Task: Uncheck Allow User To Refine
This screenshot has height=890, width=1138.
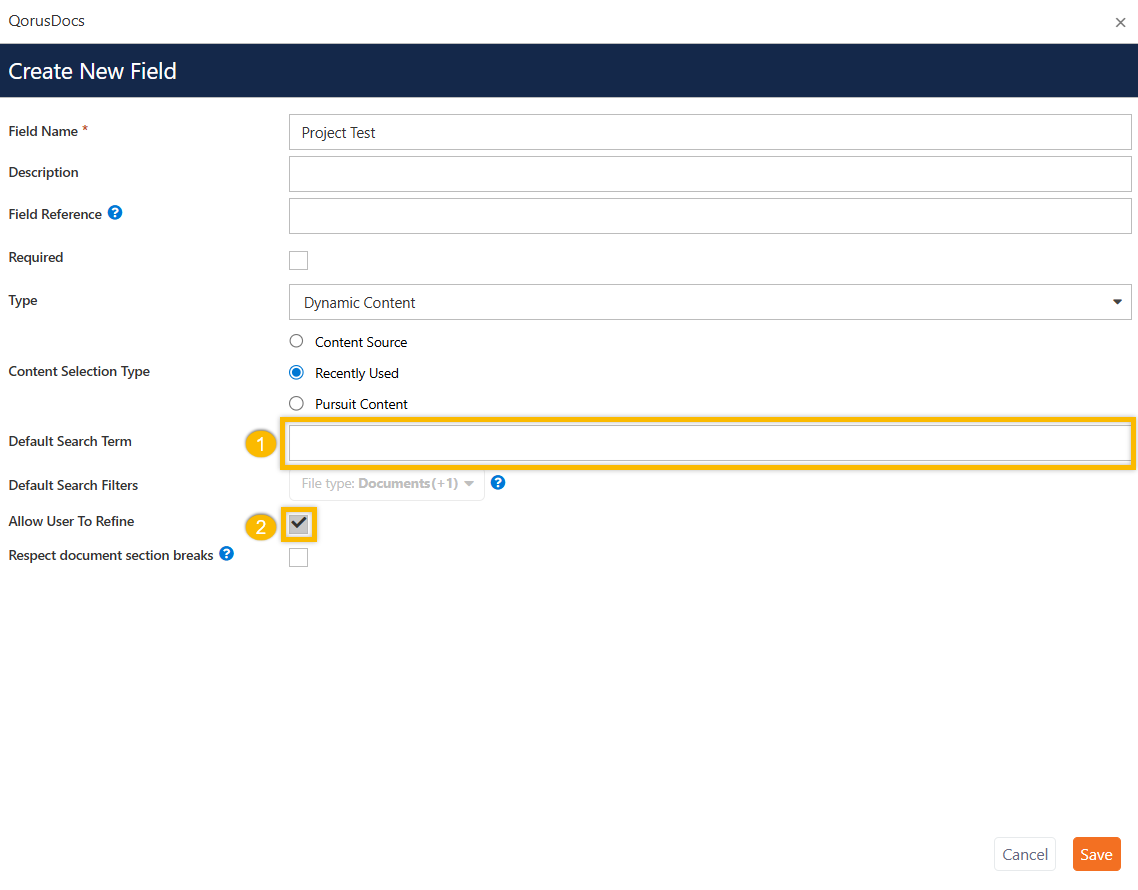Action: [298, 524]
